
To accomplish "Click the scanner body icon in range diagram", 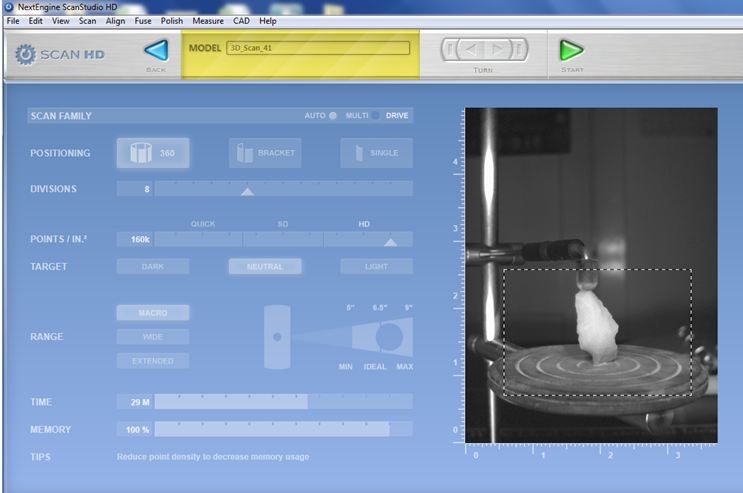I will [x=277, y=337].
